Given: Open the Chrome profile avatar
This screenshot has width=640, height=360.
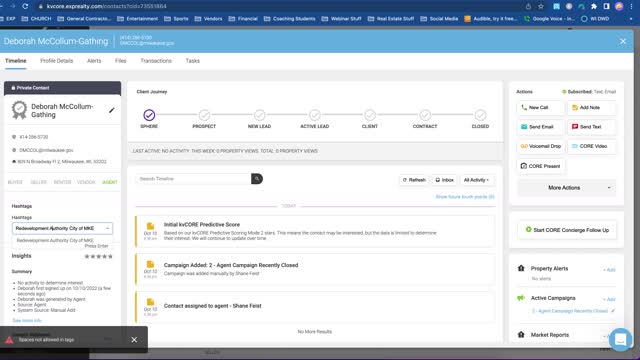Looking at the screenshot, I should (619, 6).
